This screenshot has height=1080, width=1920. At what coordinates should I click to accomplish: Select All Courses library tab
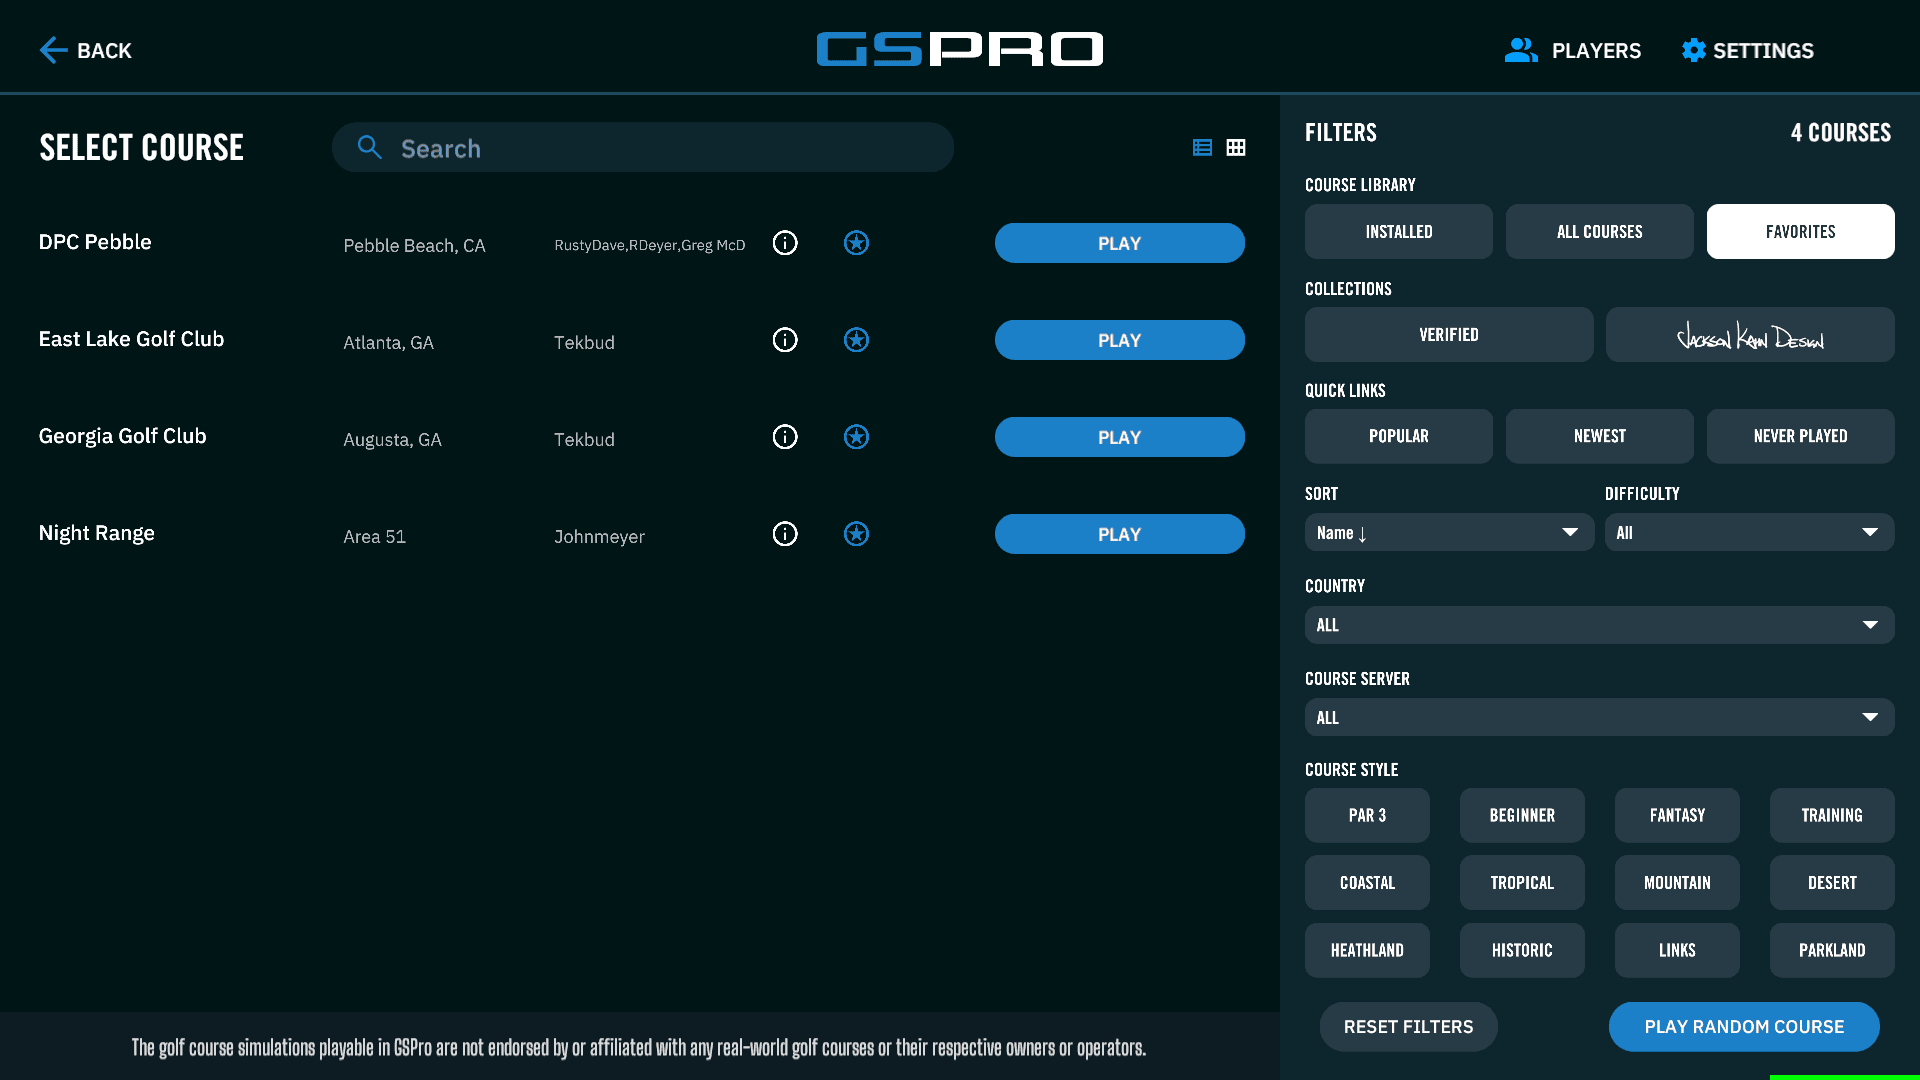pyautogui.click(x=1599, y=232)
